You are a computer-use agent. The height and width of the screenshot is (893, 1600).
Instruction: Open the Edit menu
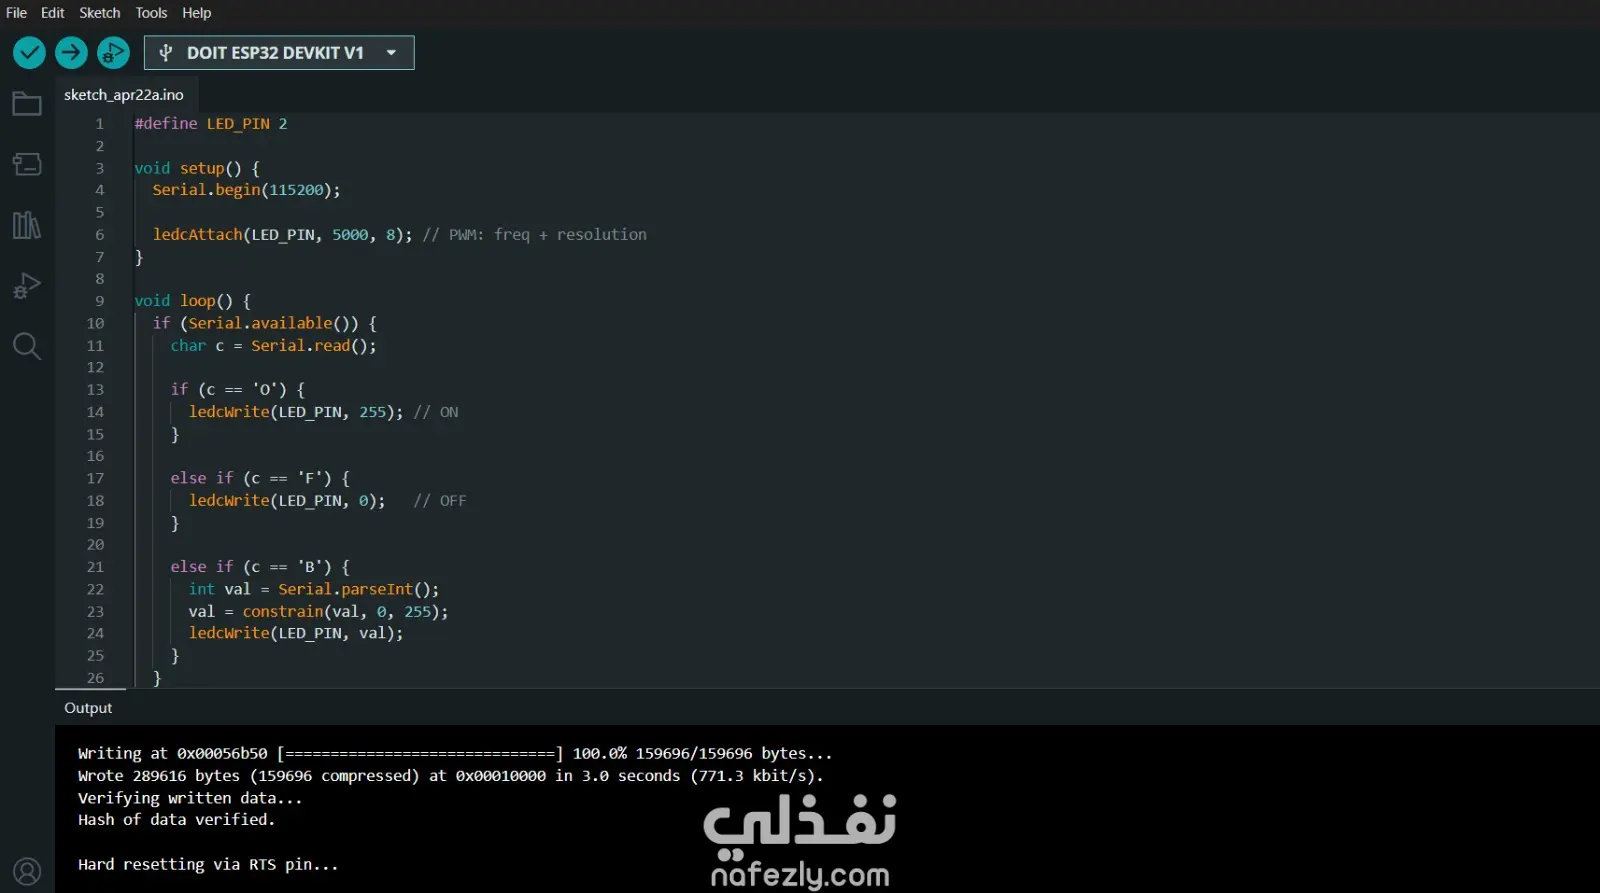(x=52, y=13)
